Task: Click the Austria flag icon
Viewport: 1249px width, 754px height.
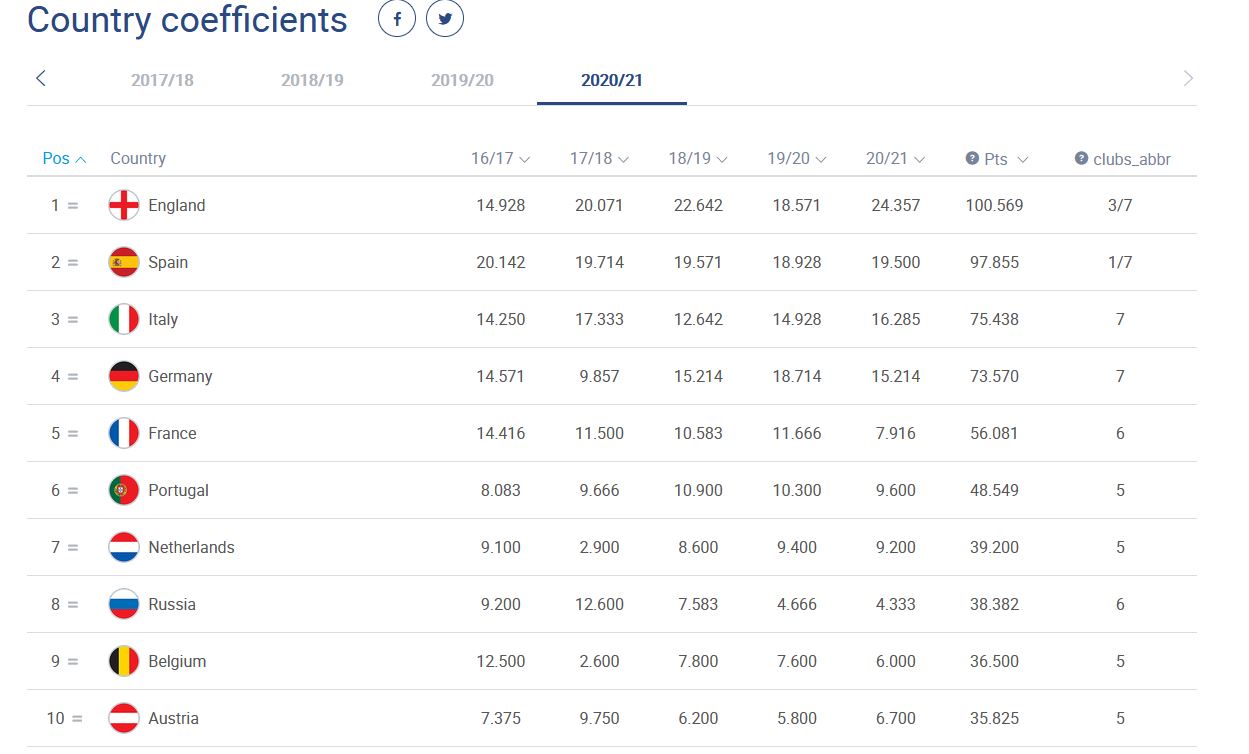Action: point(124,718)
